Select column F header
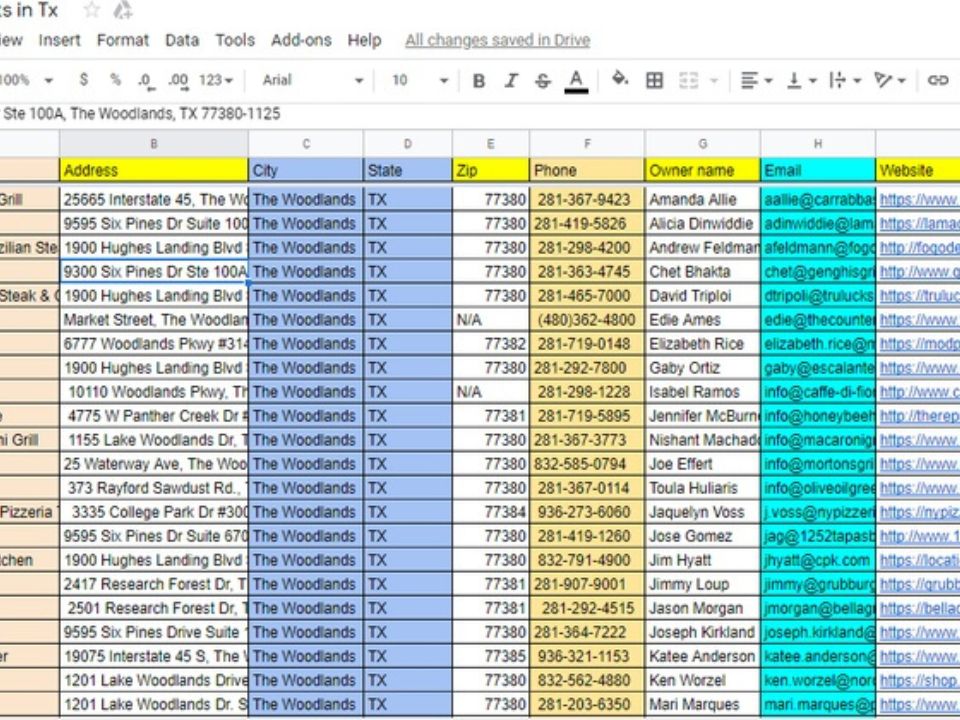This screenshot has height=720, width=960. click(x=587, y=144)
